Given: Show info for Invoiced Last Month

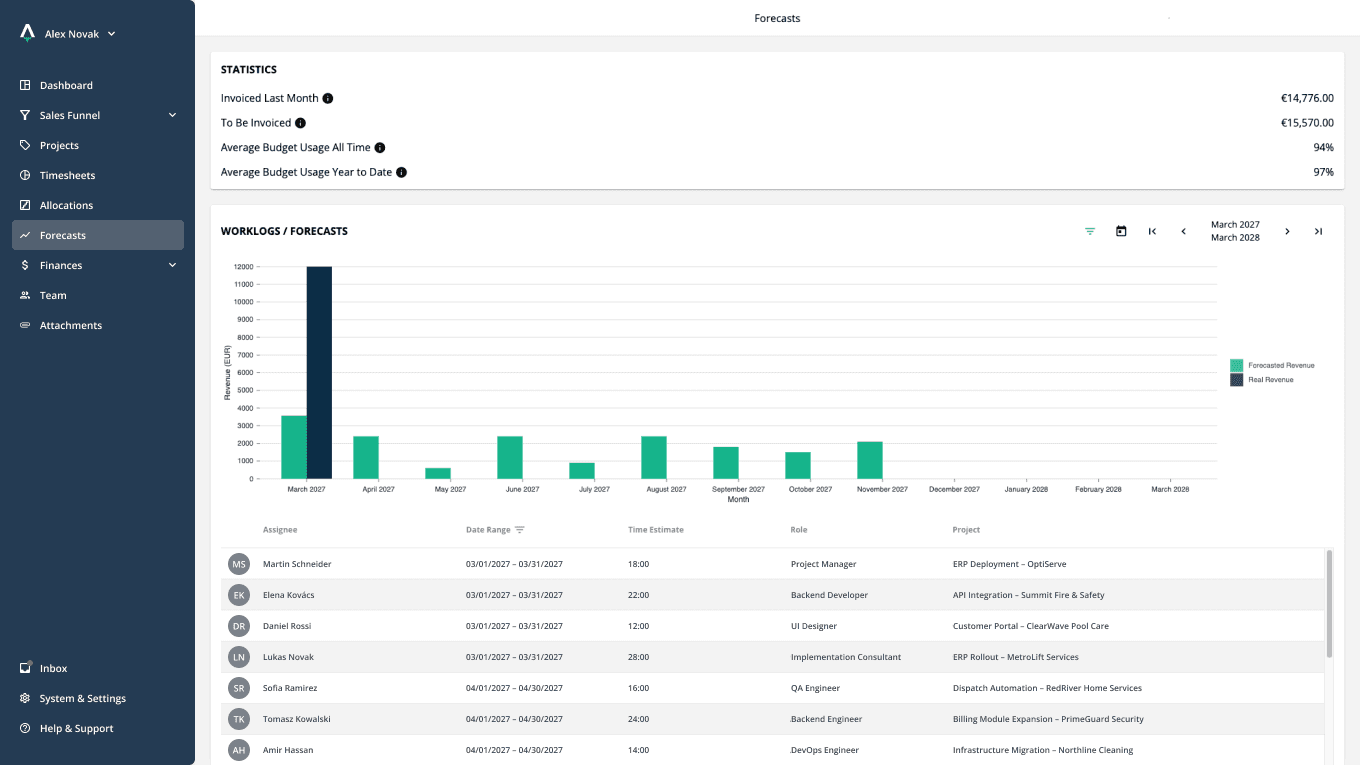Looking at the screenshot, I should point(328,98).
